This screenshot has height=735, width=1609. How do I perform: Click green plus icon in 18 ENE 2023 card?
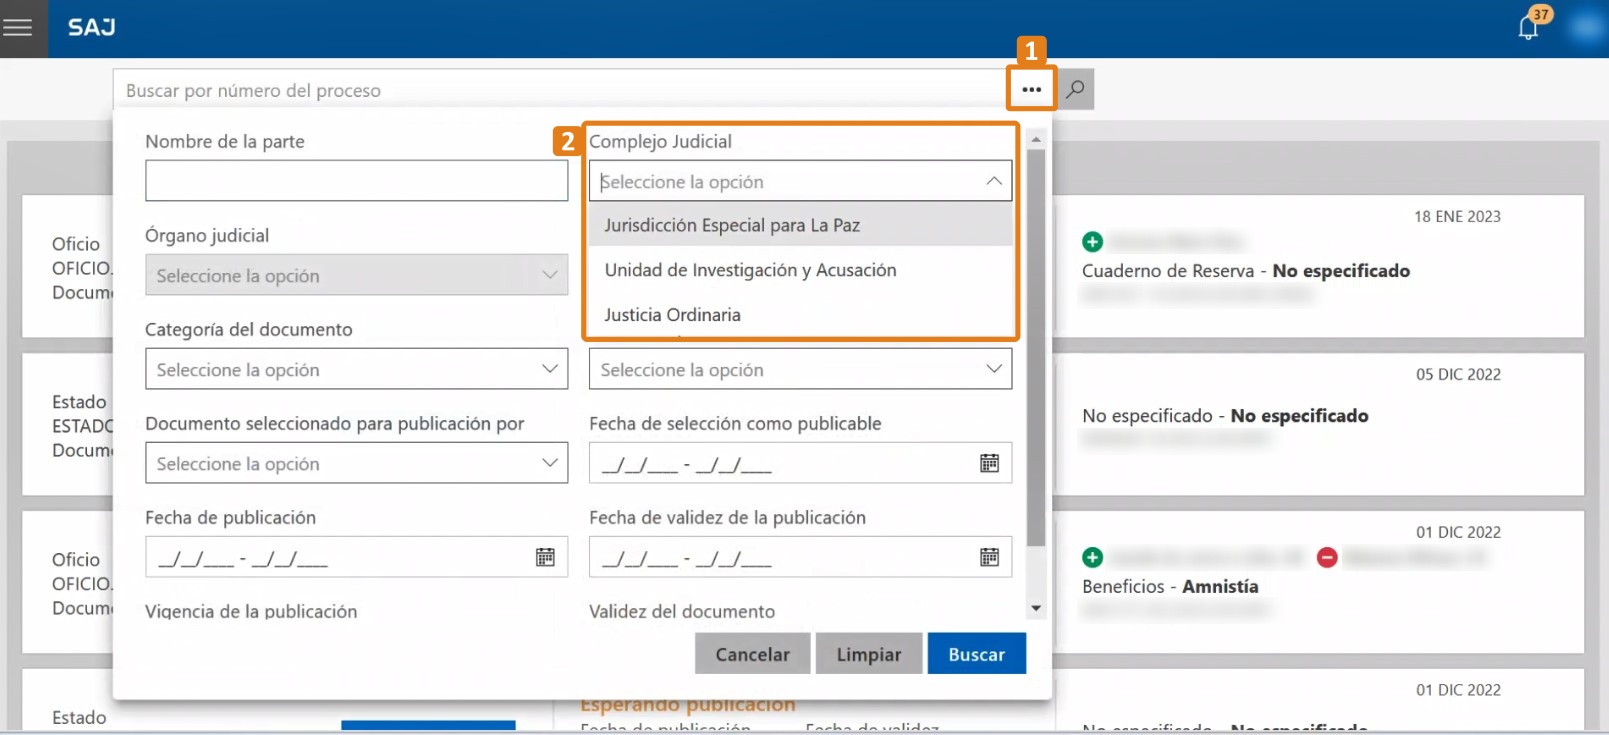[1092, 241]
